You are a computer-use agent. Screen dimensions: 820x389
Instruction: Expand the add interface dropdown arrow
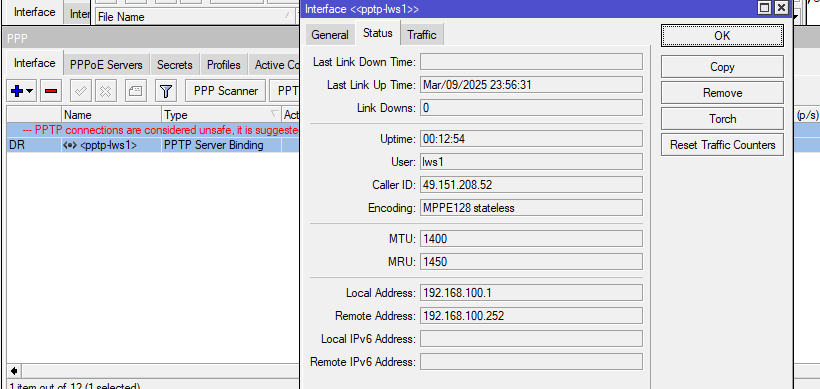click(30, 91)
